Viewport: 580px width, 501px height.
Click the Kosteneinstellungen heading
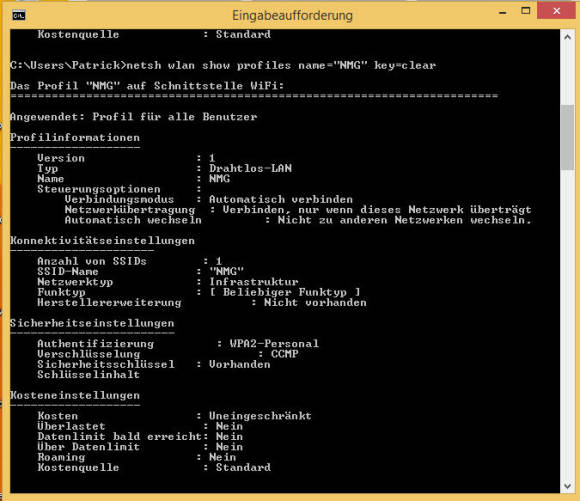coord(75,396)
